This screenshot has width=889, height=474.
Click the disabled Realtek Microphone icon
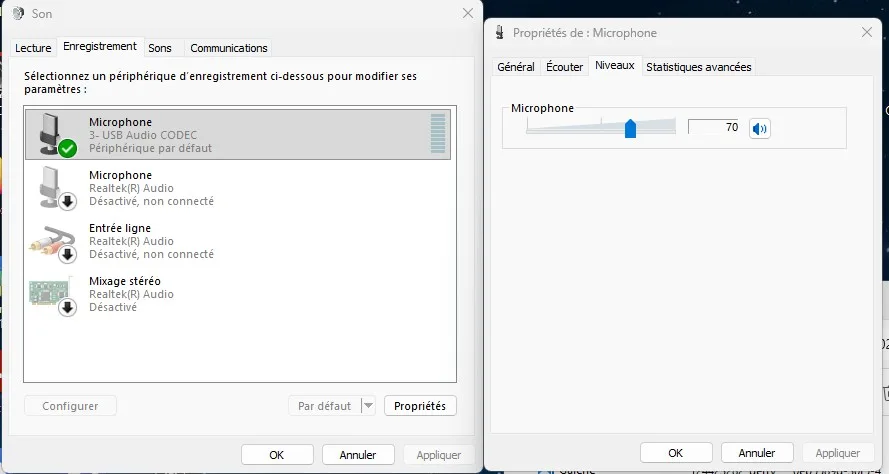coord(55,187)
